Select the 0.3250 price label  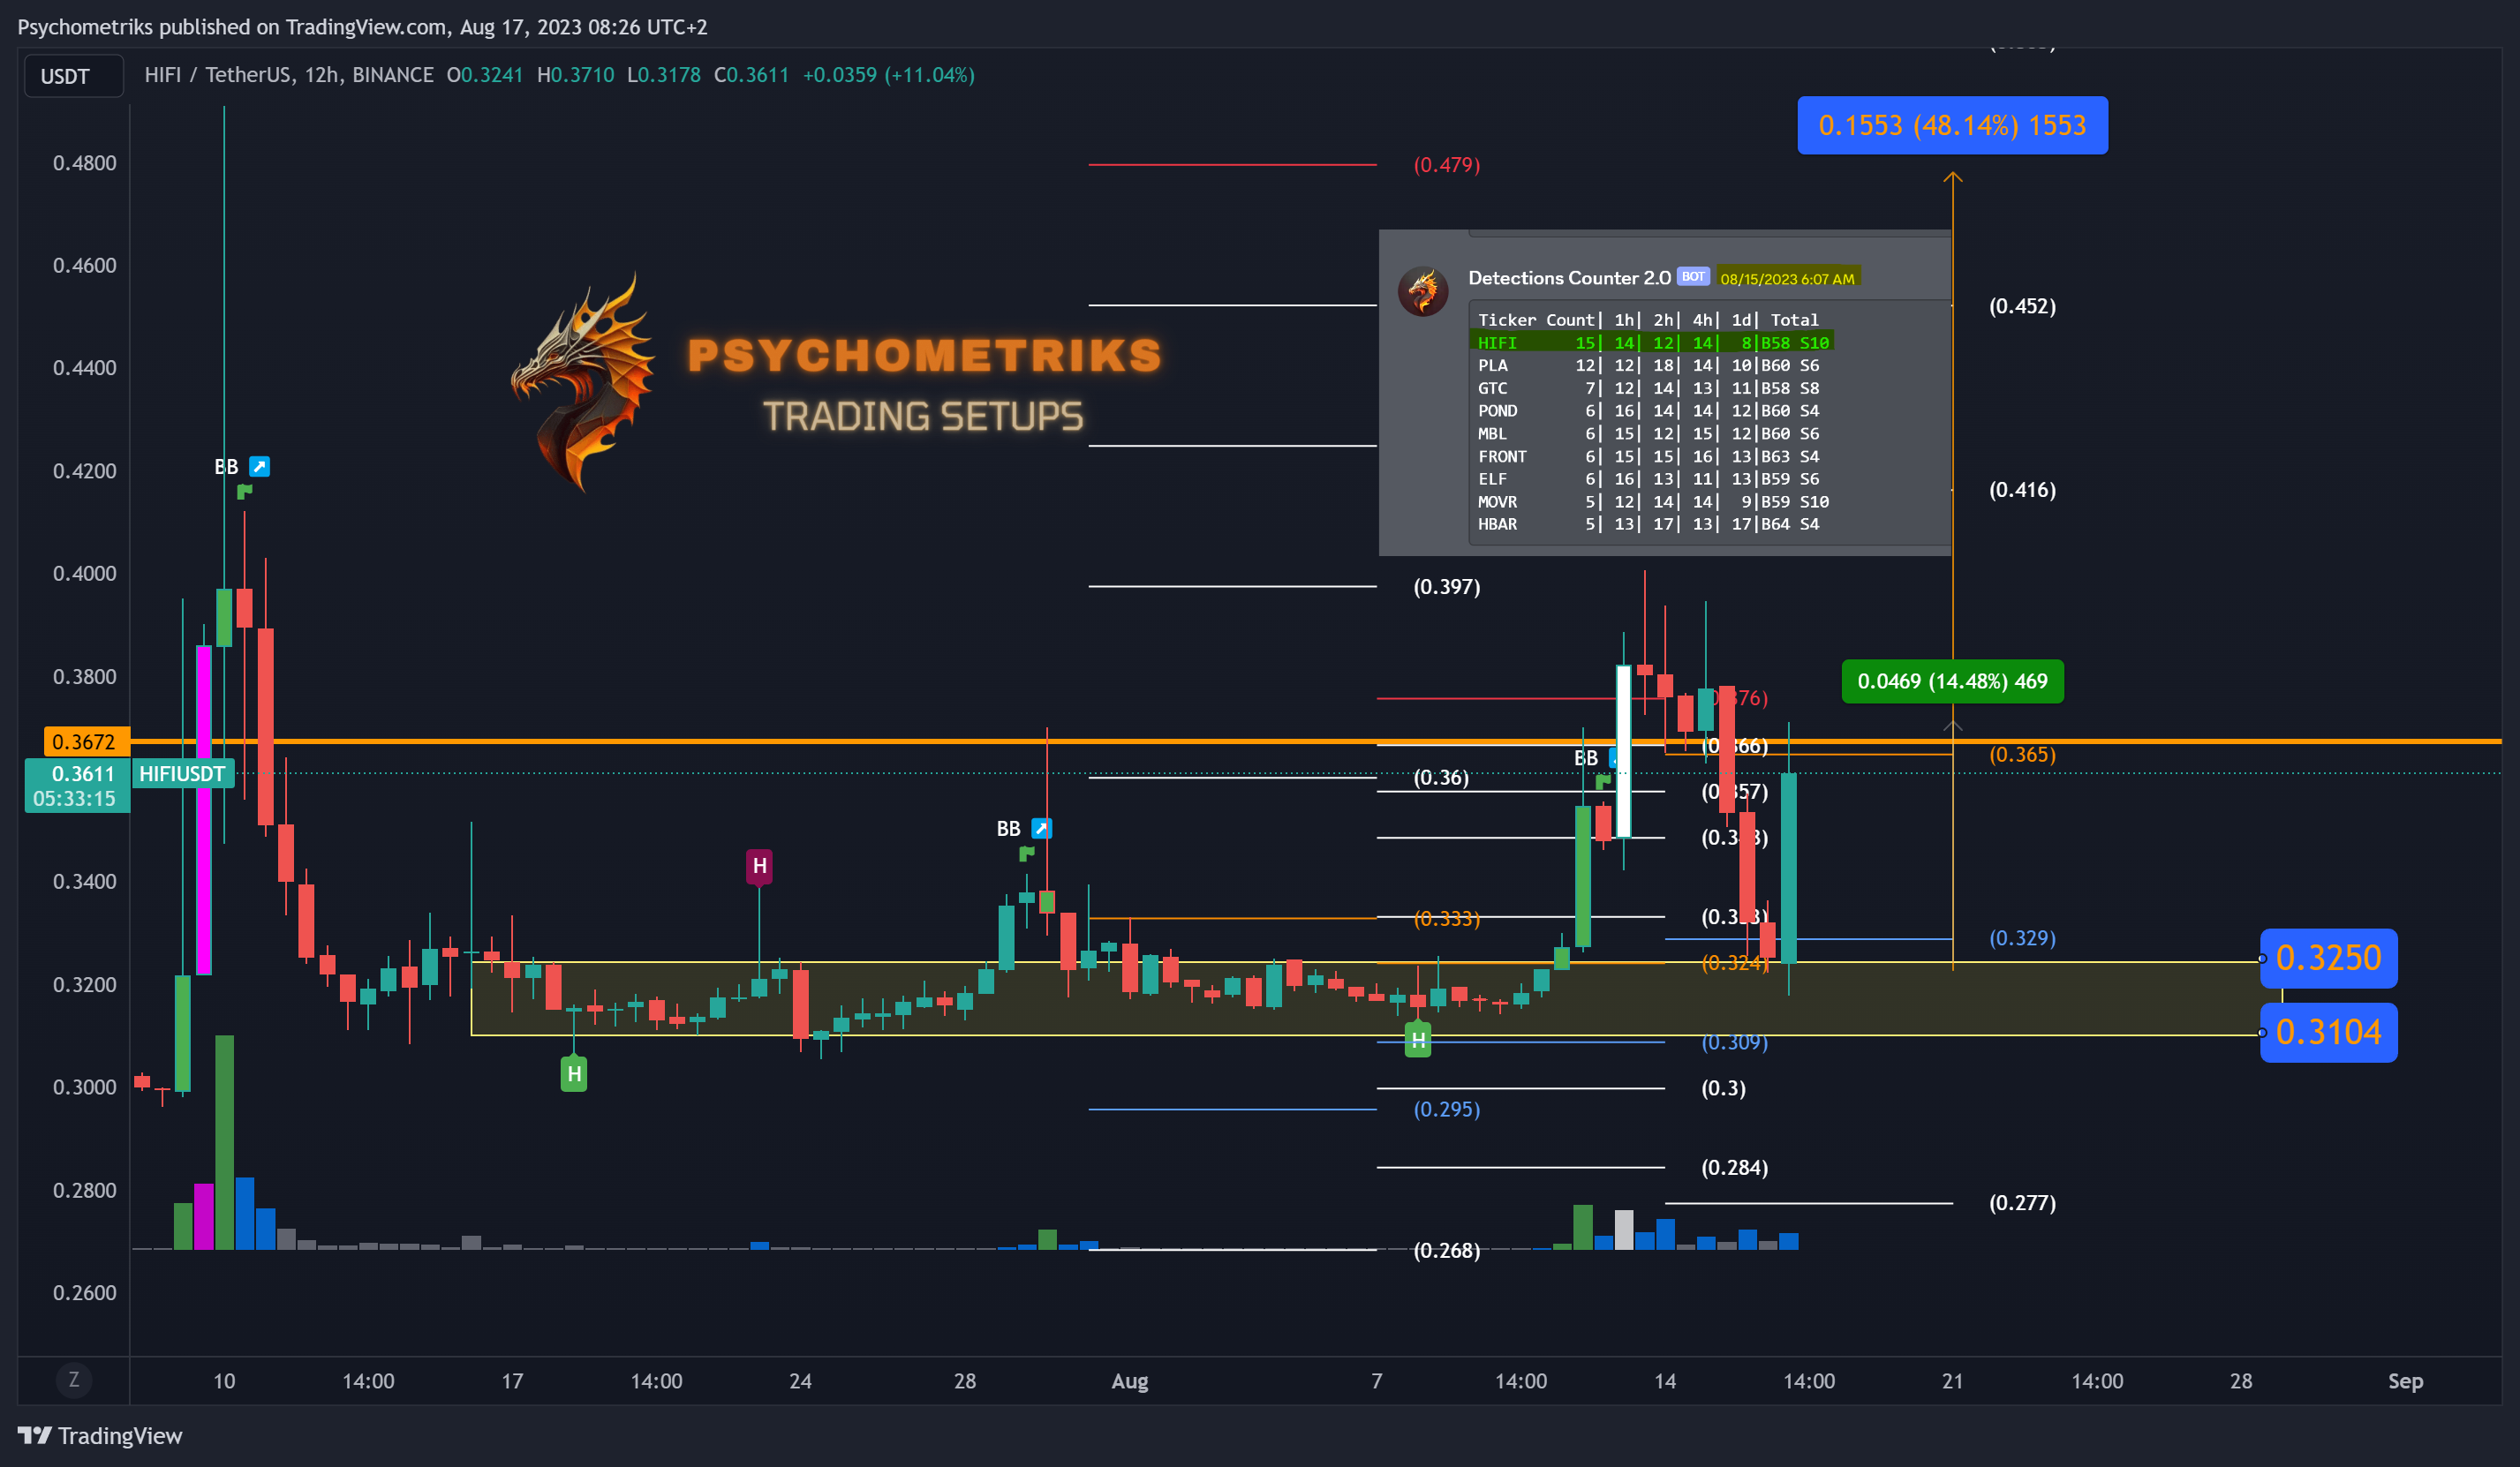2328,958
